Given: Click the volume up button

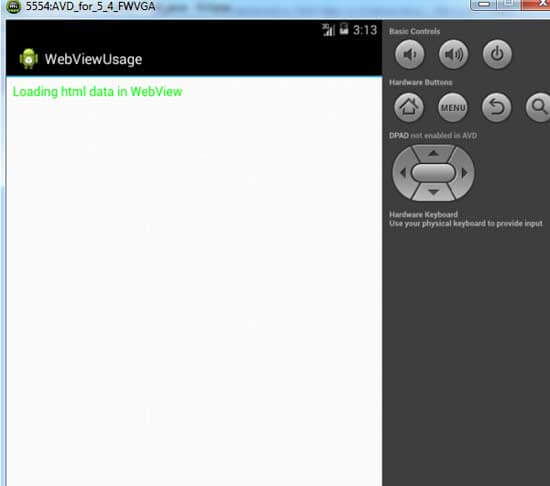Looking at the screenshot, I should 453,54.
